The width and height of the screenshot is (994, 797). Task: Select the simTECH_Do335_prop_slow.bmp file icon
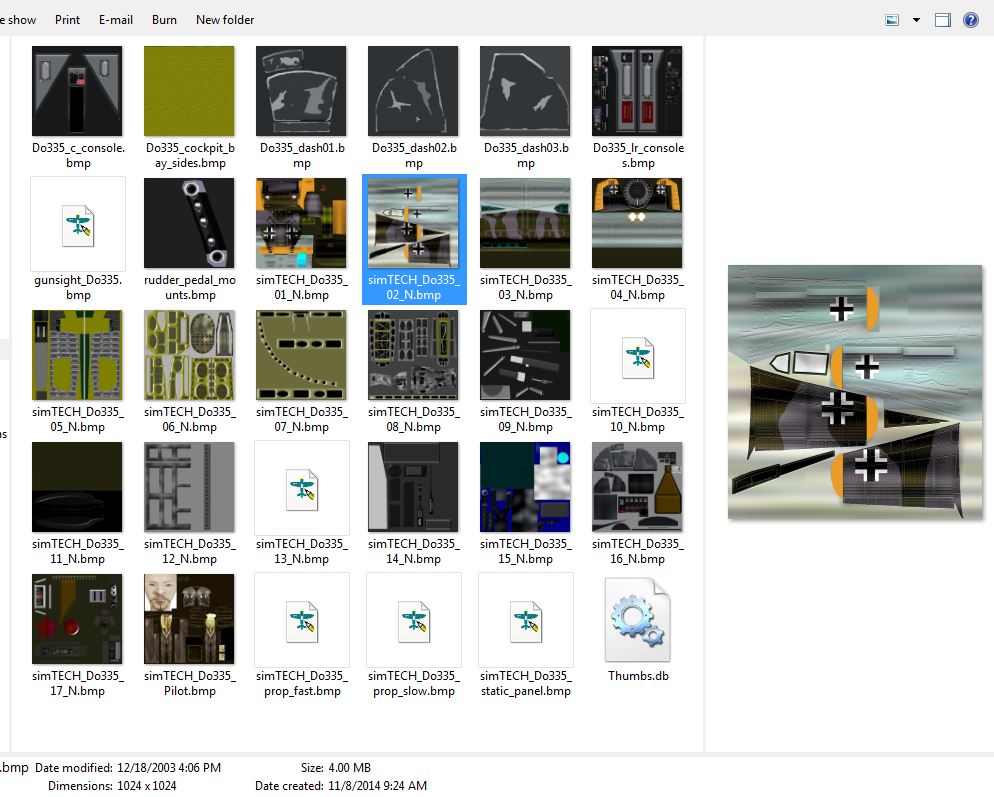pos(414,620)
